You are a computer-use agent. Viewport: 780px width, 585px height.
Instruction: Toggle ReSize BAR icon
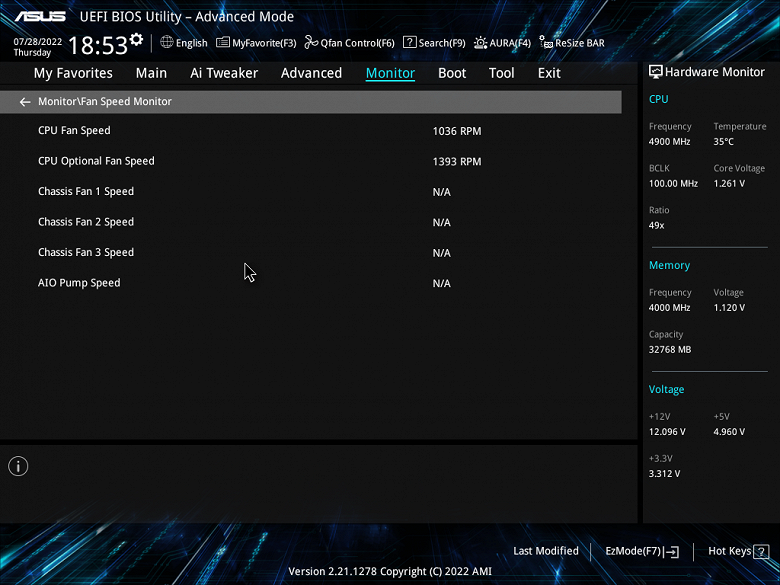tap(546, 42)
